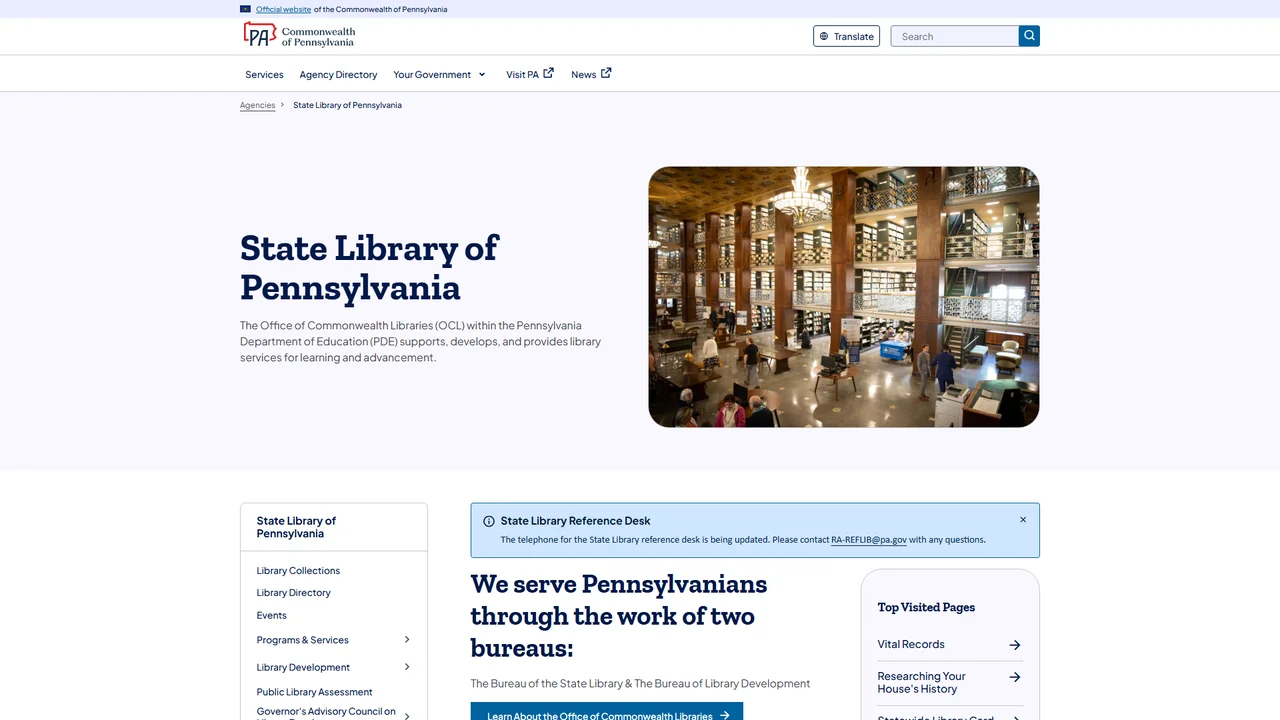Click the Top Visited Pages heading
Image resolution: width=1280 pixels, height=720 pixels.
[x=926, y=607]
